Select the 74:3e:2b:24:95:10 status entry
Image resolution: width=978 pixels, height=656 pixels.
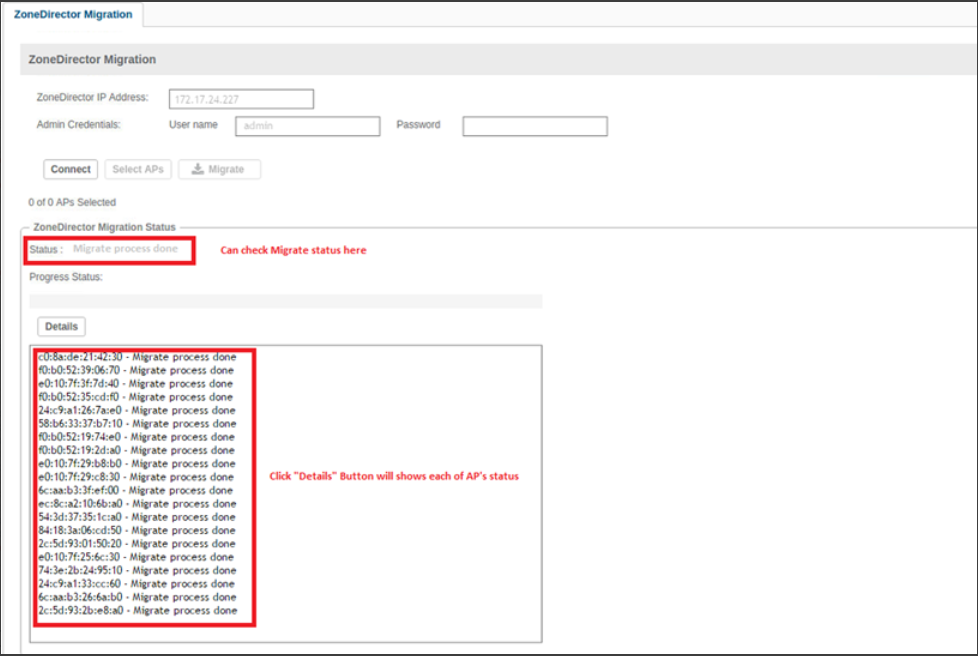137,570
